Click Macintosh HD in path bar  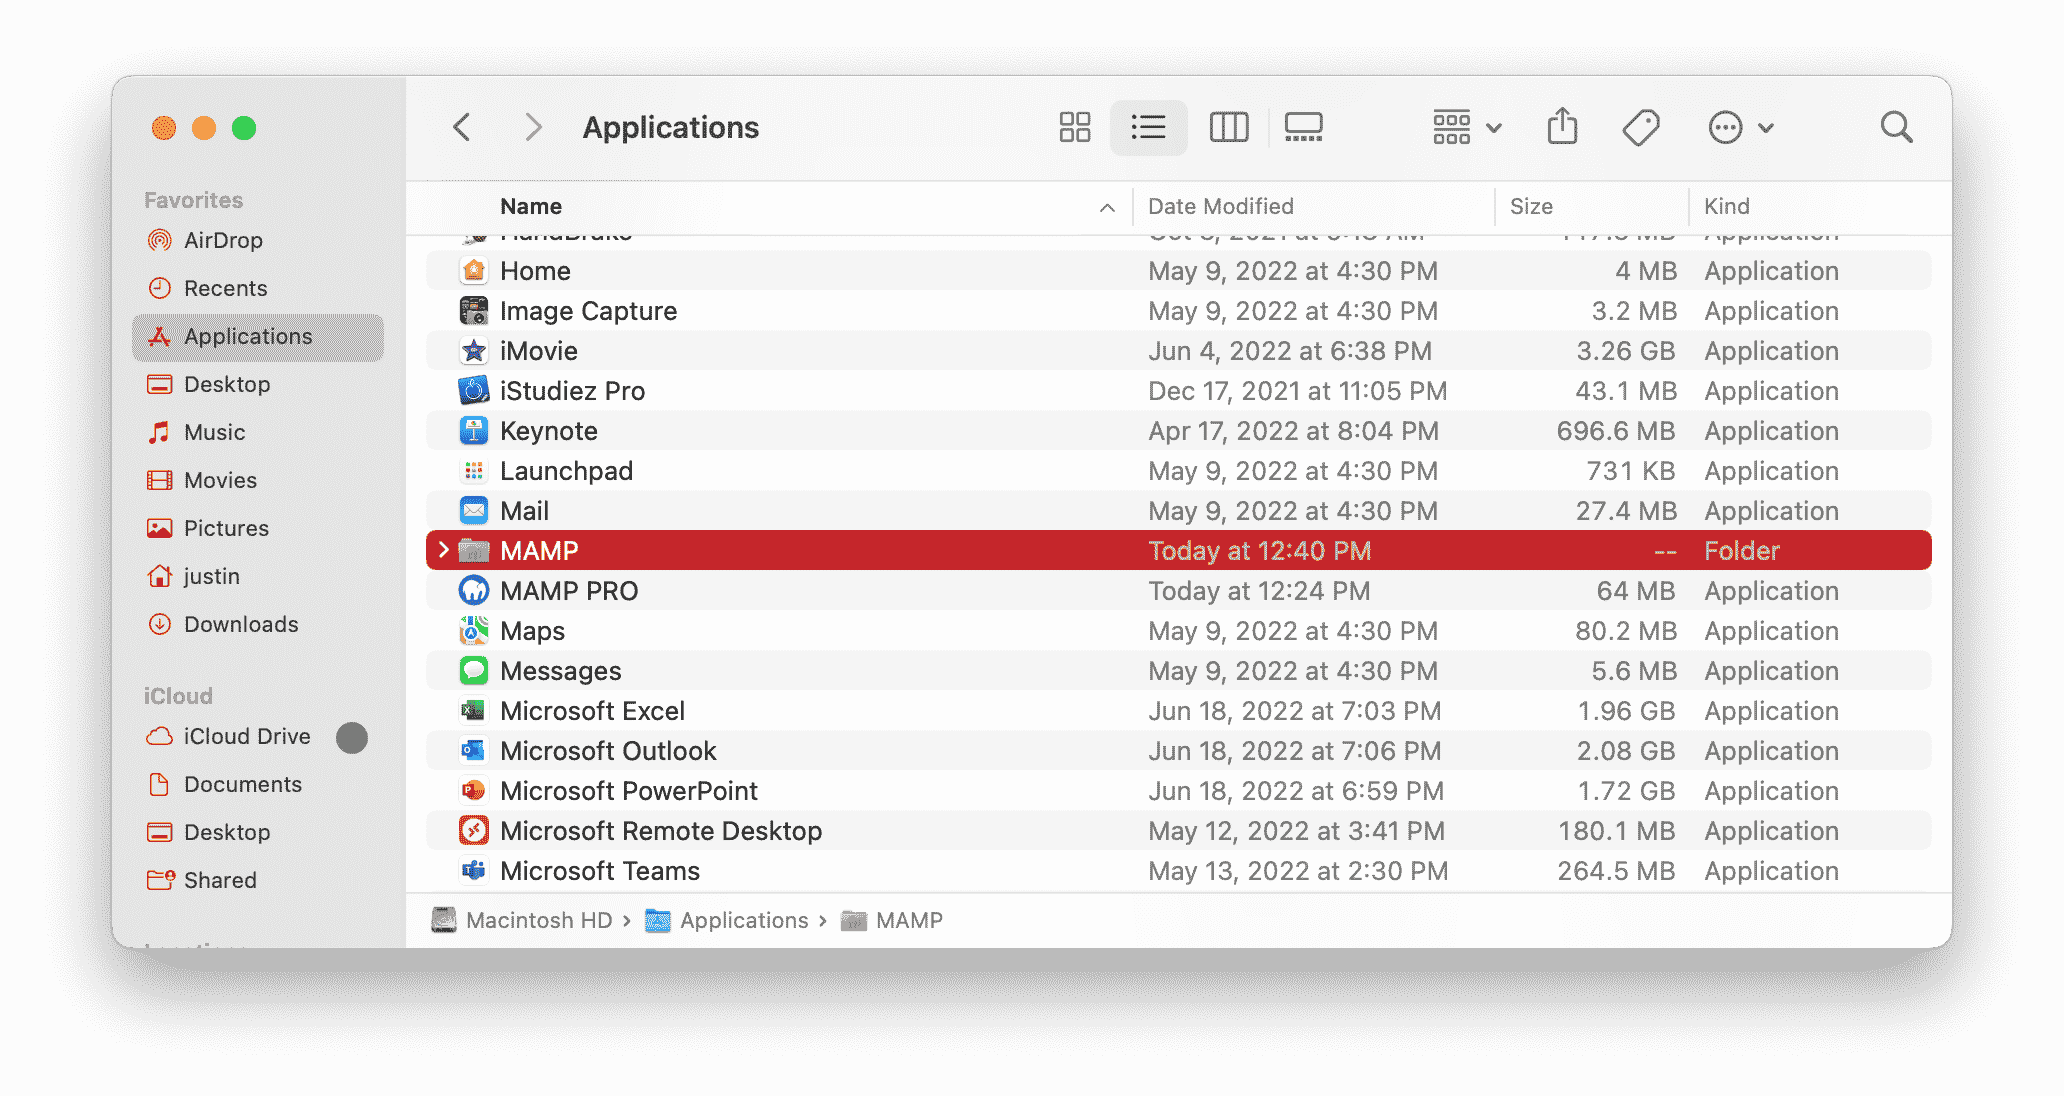(x=538, y=920)
